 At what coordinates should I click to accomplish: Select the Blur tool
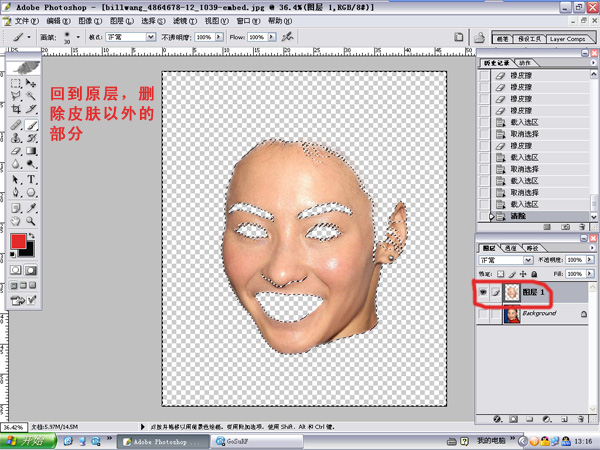(x=16, y=164)
